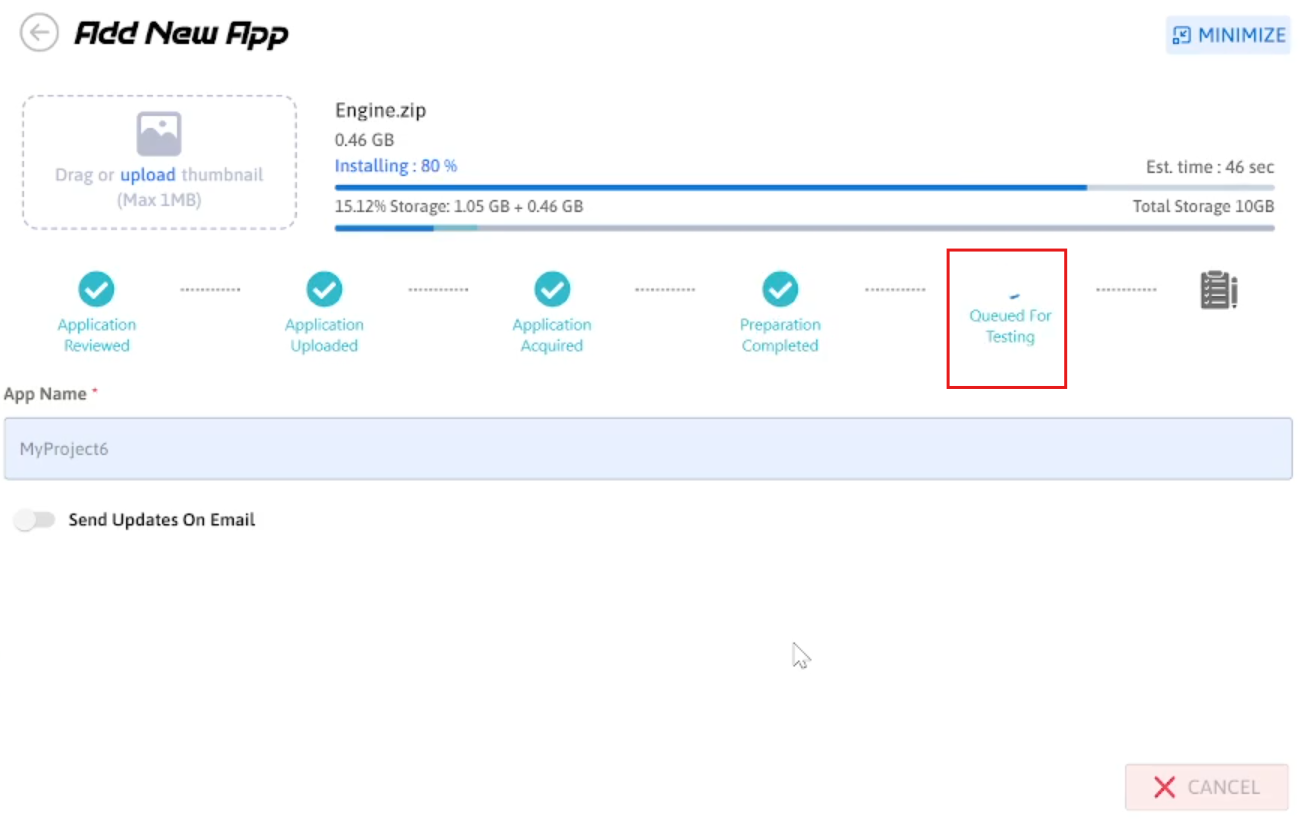Click the final checklist clipboard icon

click(1218, 291)
